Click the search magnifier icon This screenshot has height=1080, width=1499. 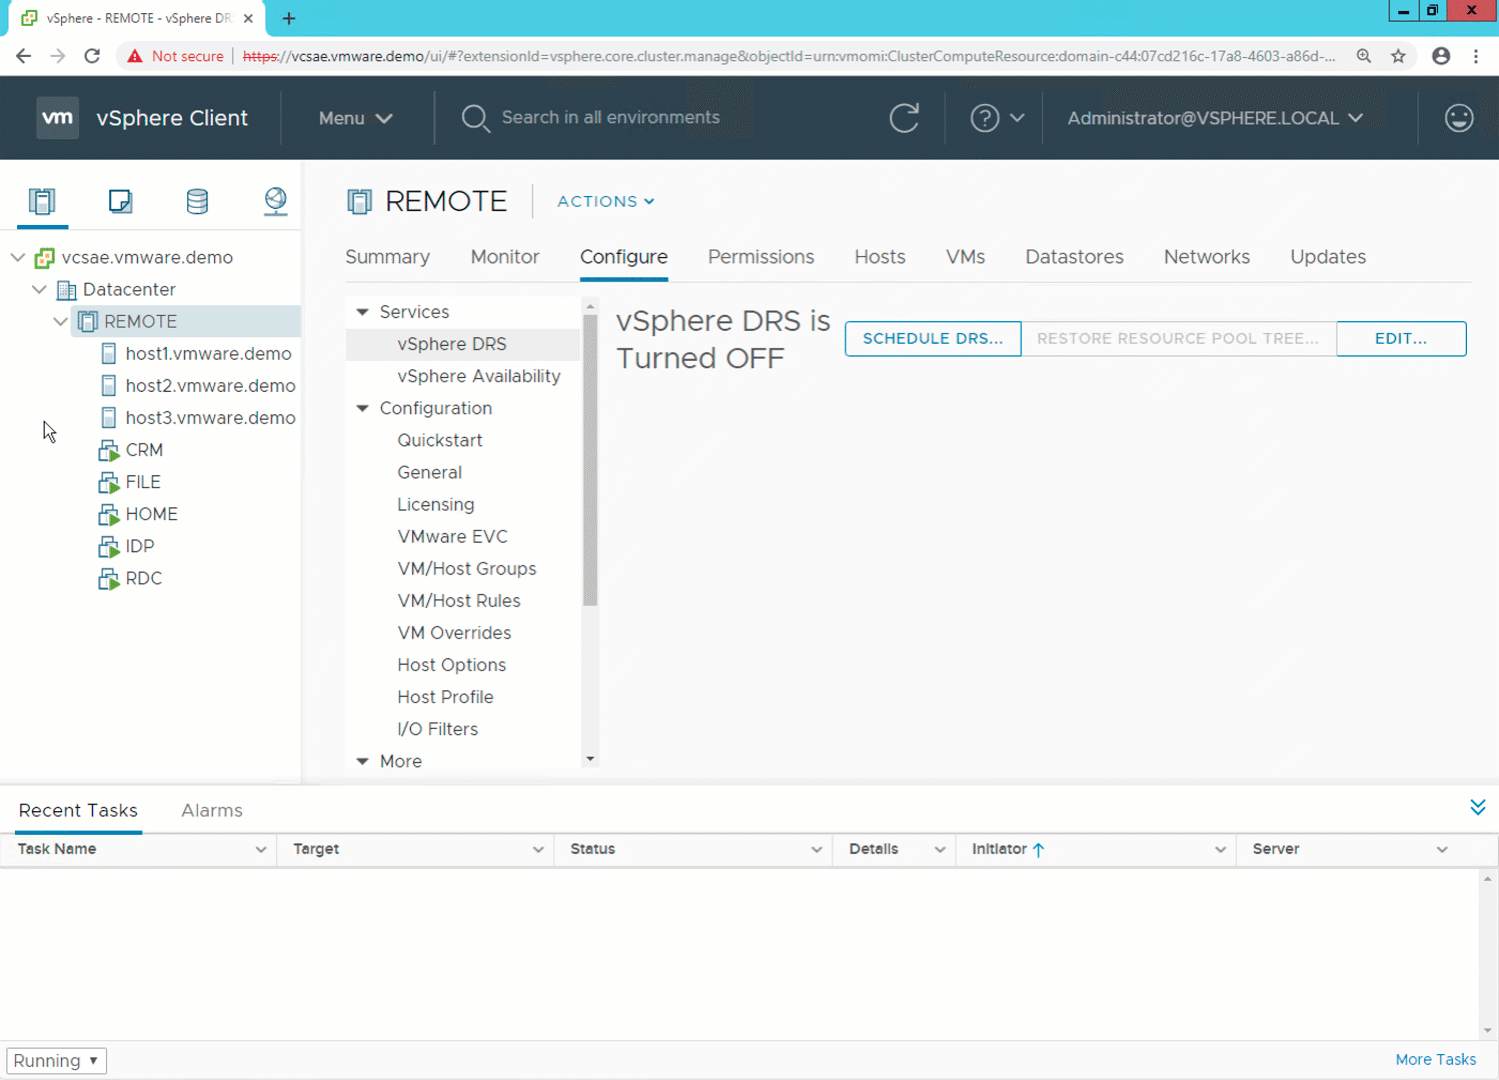point(475,118)
